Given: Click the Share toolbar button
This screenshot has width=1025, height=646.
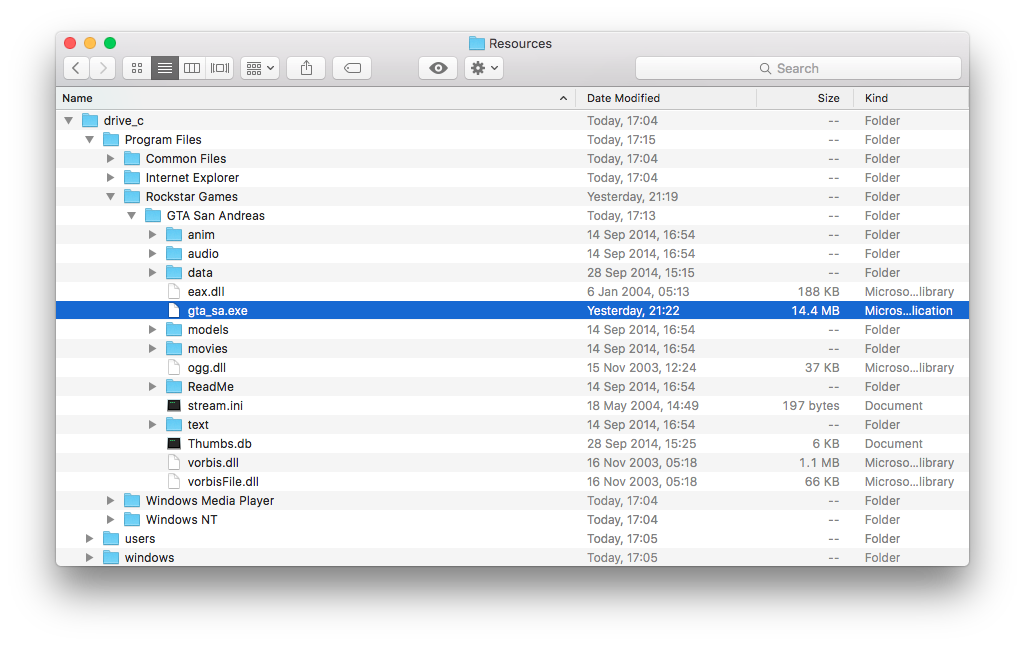Looking at the screenshot, I should (306, 68).
